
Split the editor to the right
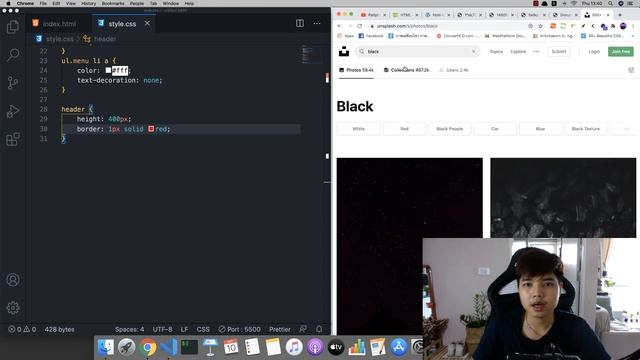[x=300, y=23]
